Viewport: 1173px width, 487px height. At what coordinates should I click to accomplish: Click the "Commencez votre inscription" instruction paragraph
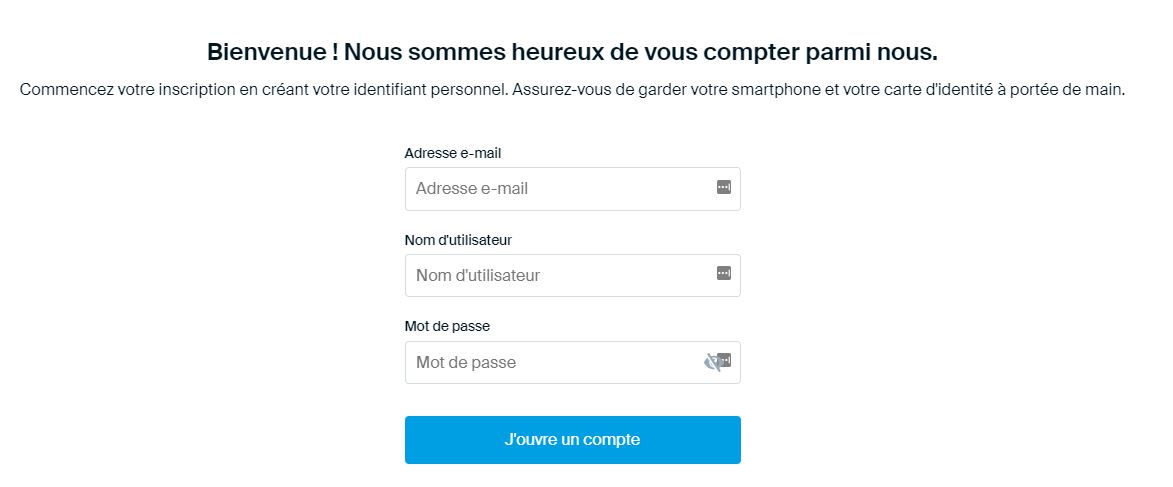pyautogui.click(x=572, y=90)
